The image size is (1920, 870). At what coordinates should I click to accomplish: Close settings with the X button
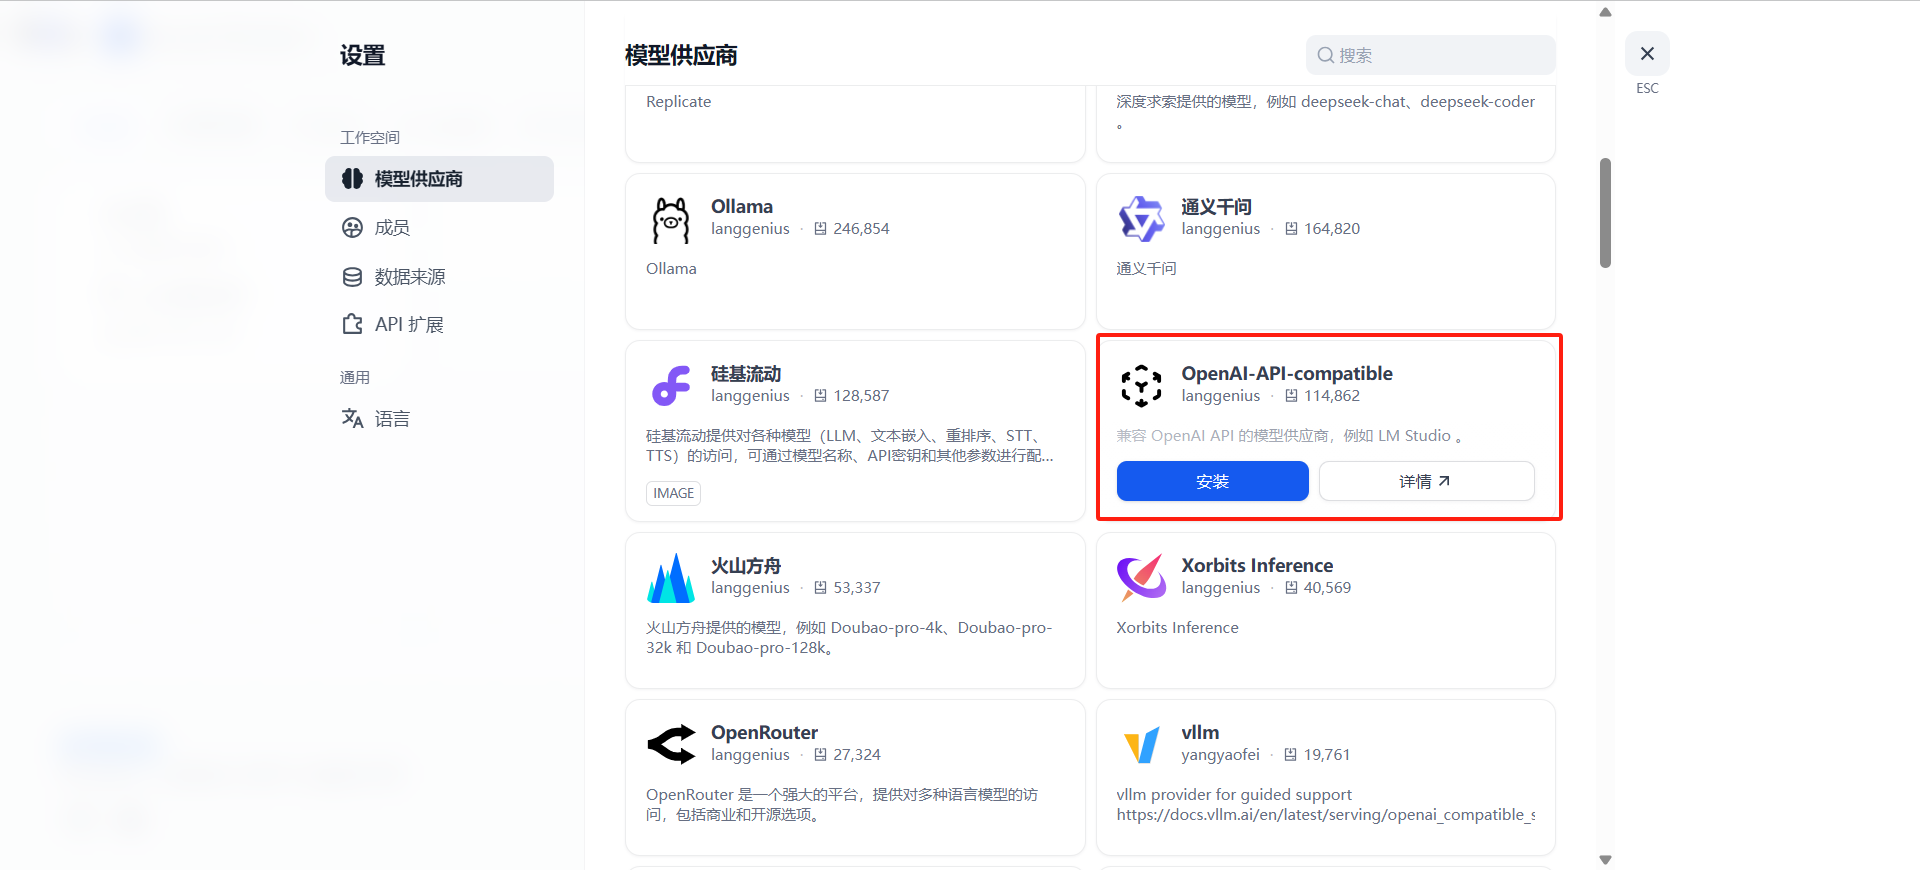[1647, 54]
